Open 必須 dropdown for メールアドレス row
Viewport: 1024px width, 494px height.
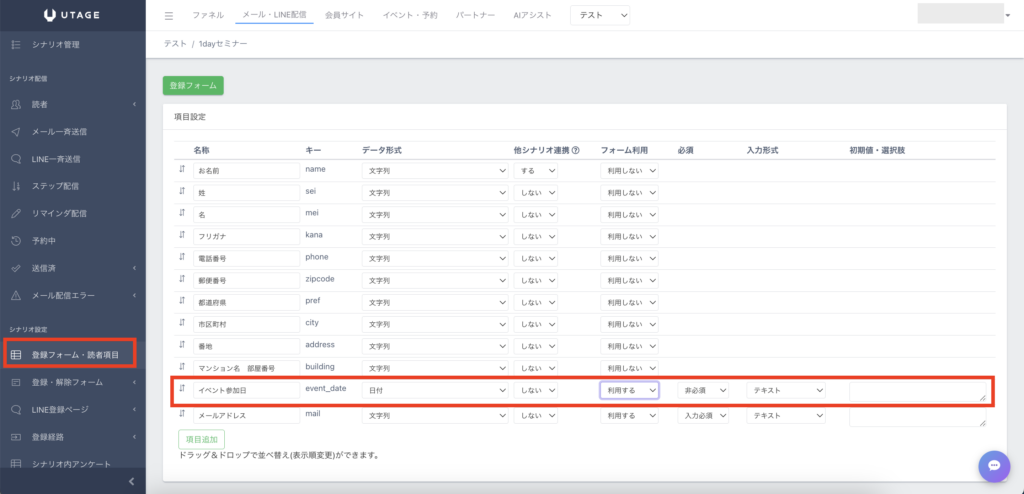[x=703, y=415]
